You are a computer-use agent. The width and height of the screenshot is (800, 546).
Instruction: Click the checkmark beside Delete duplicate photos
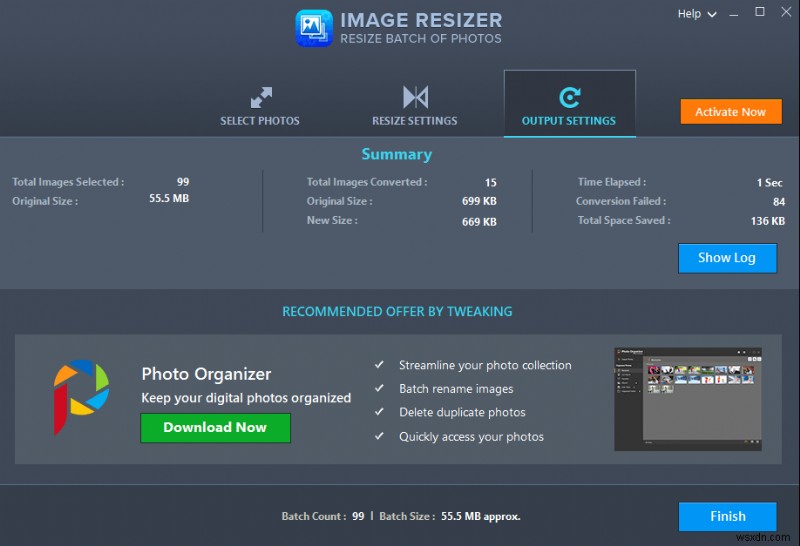coord(379,411)
